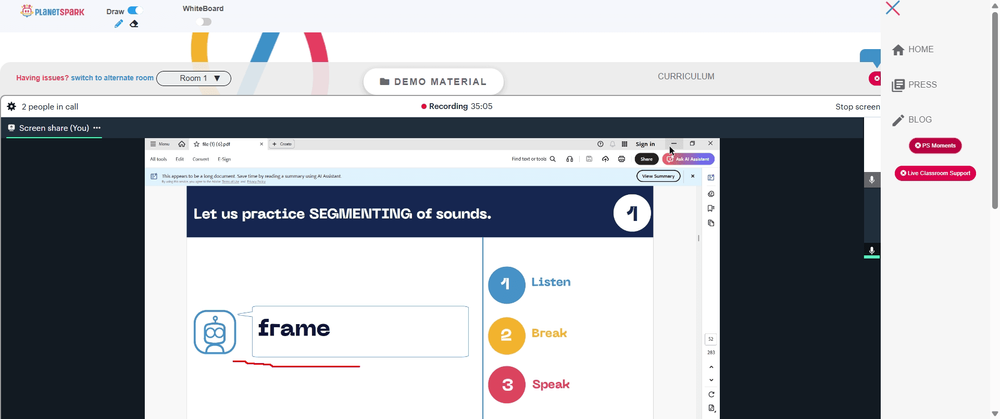Close the file (1) (6).pdf tab
Image resolution: width=1000 pixels, height=419 pixels.
pyautogui.click(x=261, y=144)
